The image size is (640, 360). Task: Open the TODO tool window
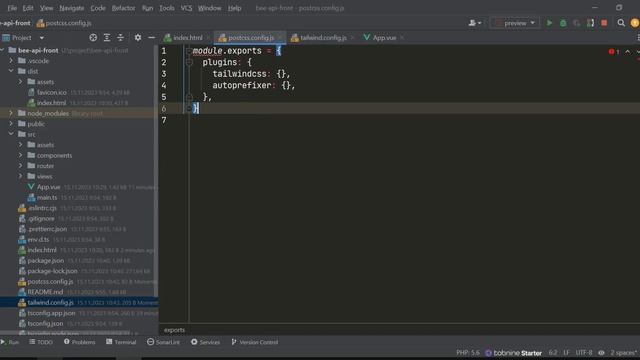point(41,342)
